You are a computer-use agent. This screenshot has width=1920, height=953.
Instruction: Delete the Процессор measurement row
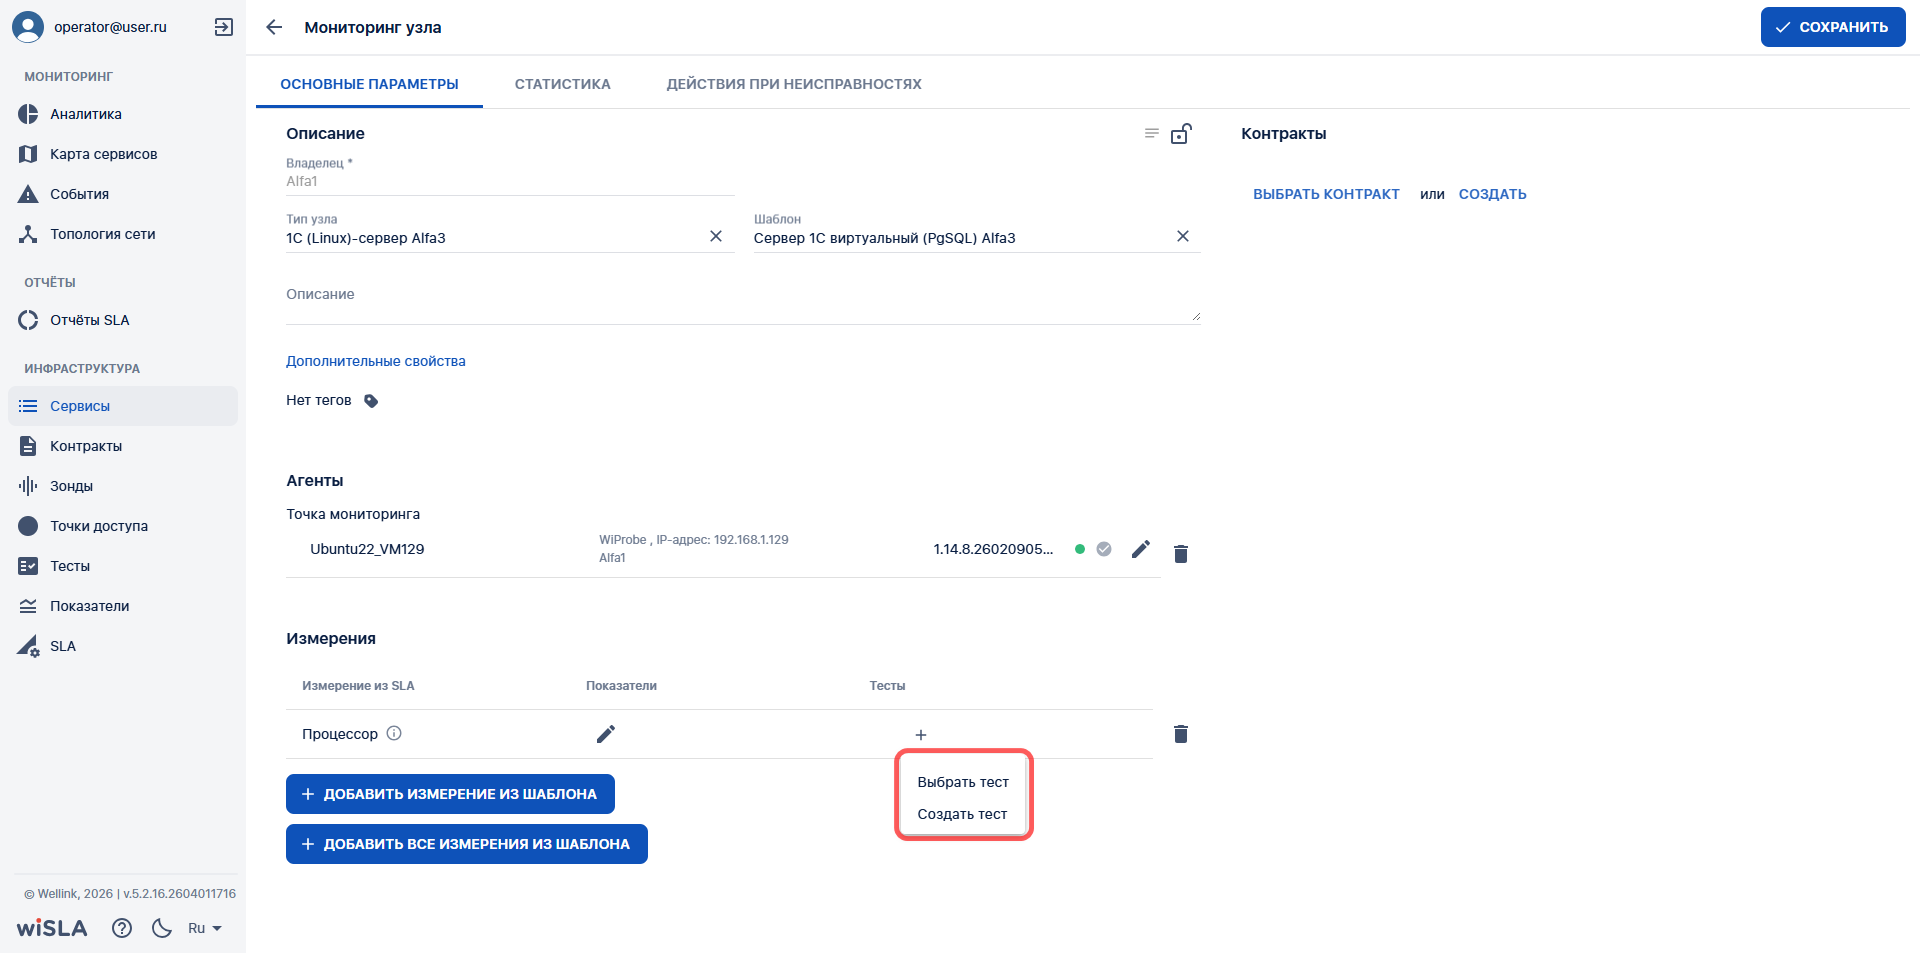[x=1181, y=734]
